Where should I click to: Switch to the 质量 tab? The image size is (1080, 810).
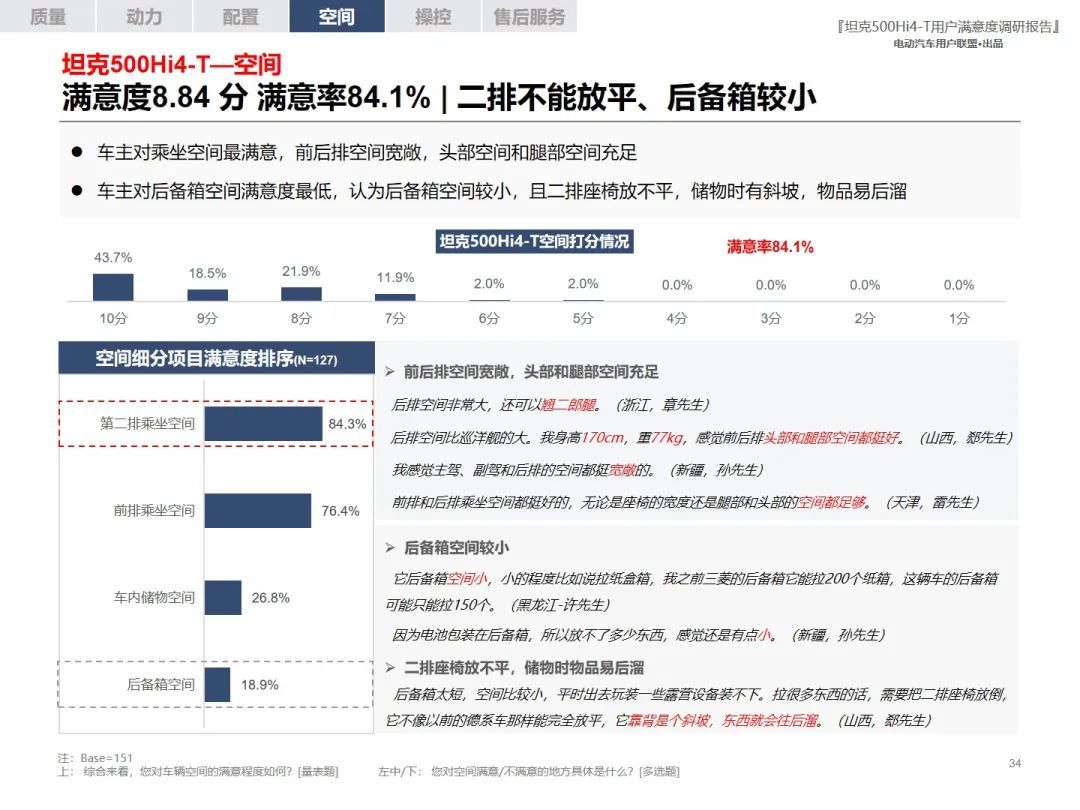tap(48, 16)
